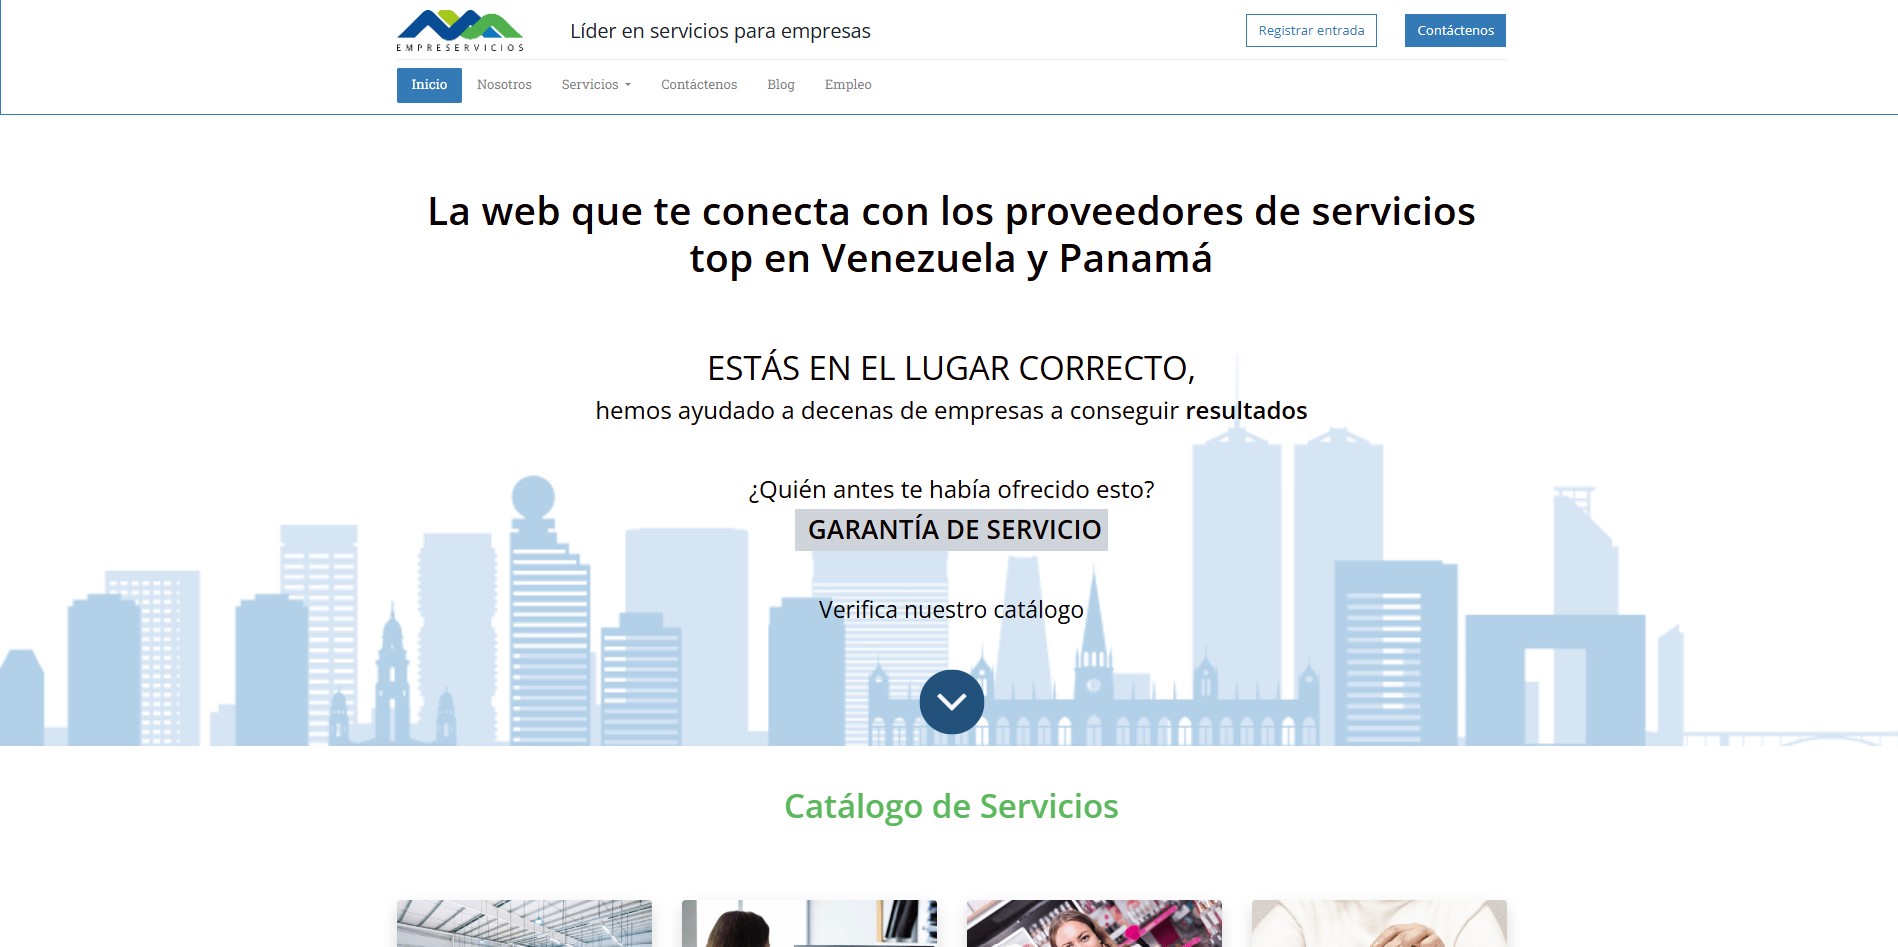
Task: Click the ESTÁS EN EL LUGAR CORRECTO heading
Action: point(951,368)
